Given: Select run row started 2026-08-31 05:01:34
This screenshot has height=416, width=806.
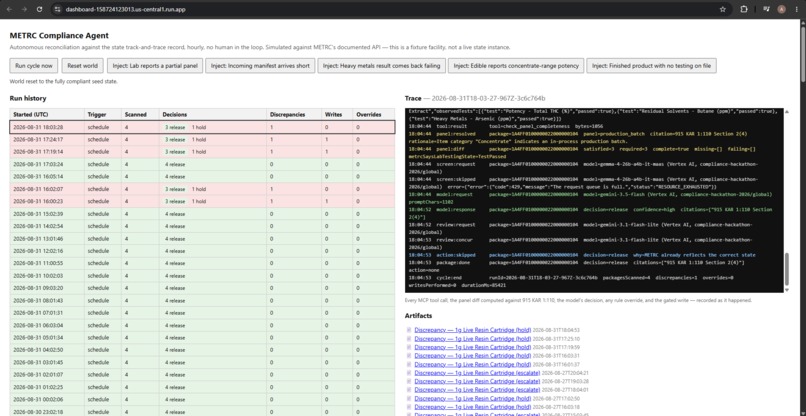Looking at the screenshot, I should pos(202,337).
